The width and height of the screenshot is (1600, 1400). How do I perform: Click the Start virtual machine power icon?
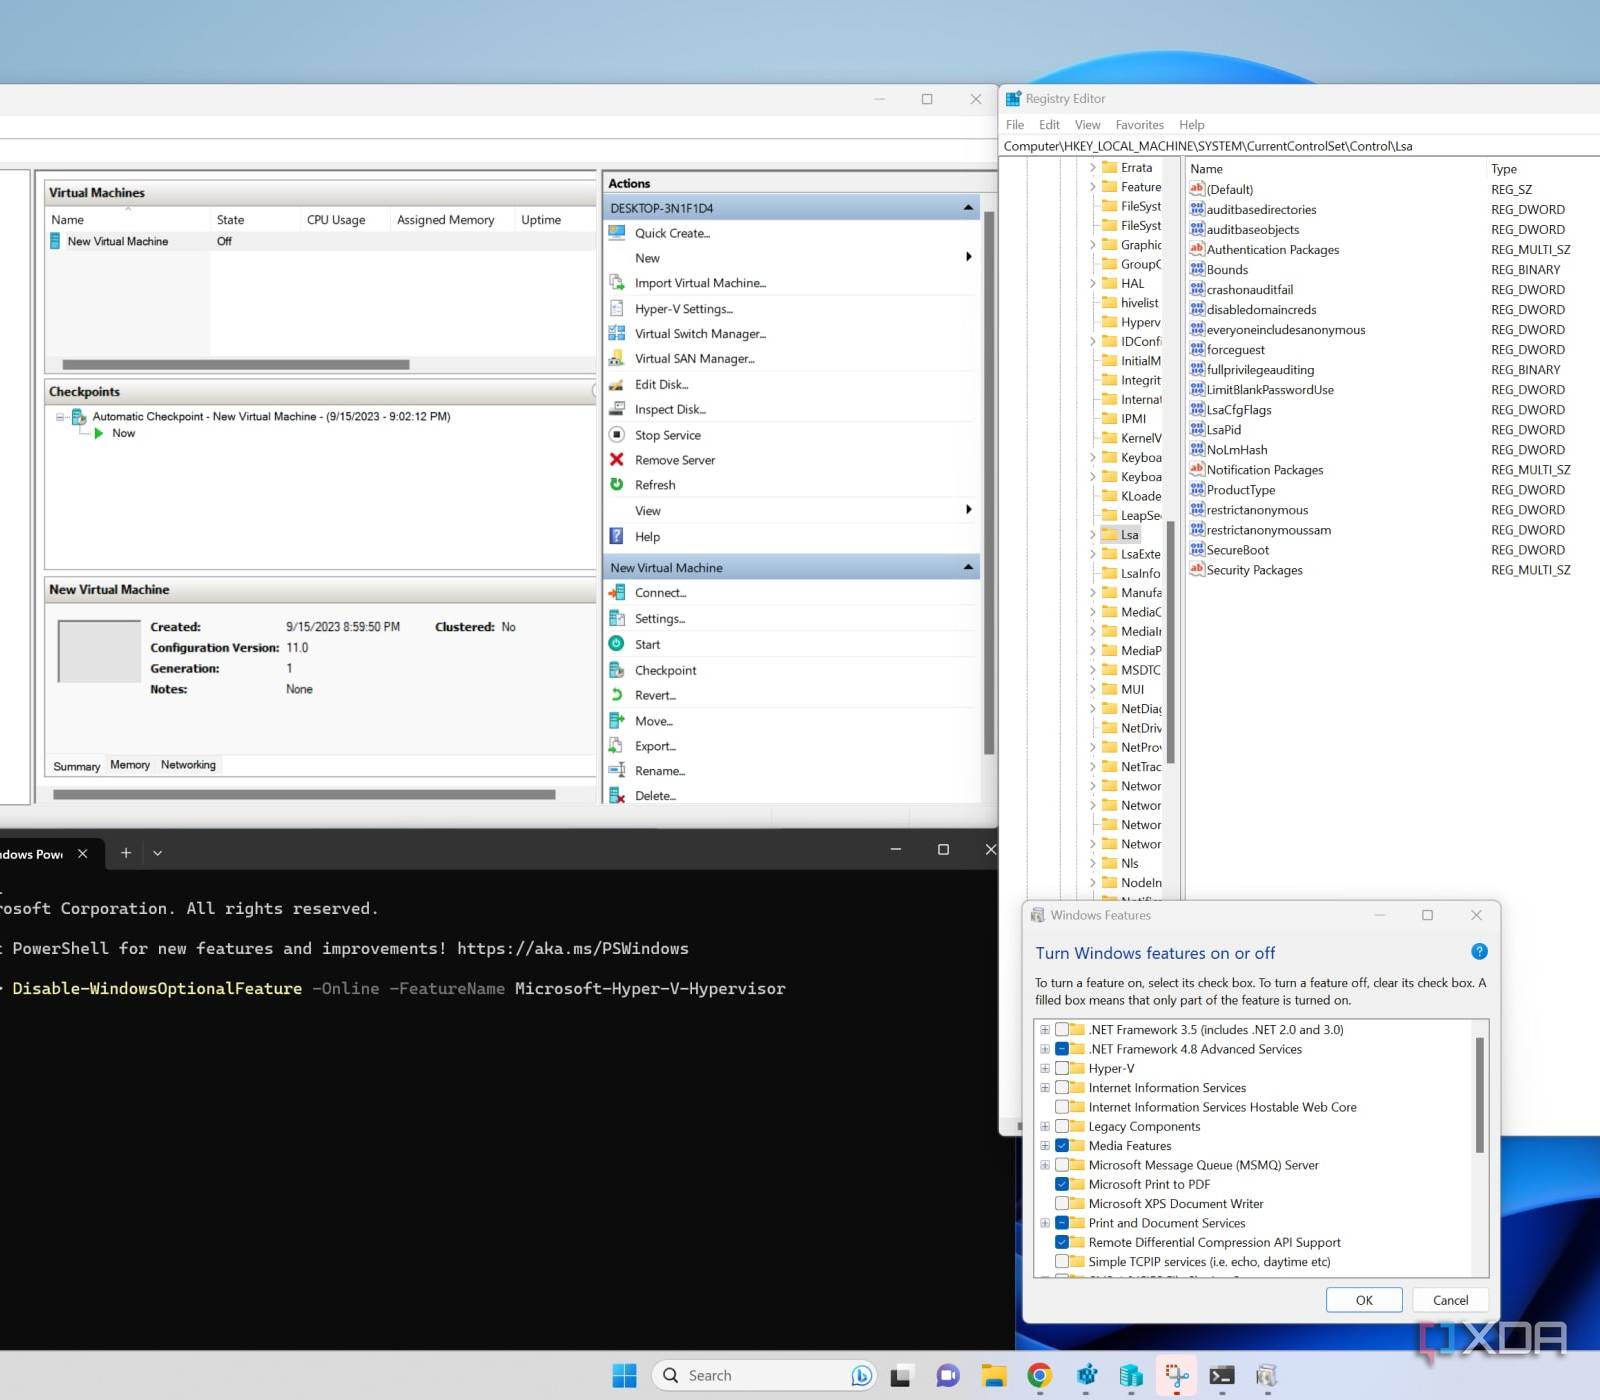click(x=617, y=644)
